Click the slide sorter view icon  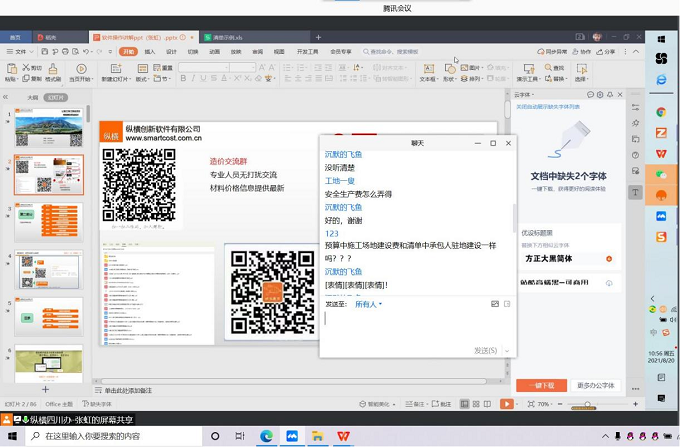coord(476,404)
